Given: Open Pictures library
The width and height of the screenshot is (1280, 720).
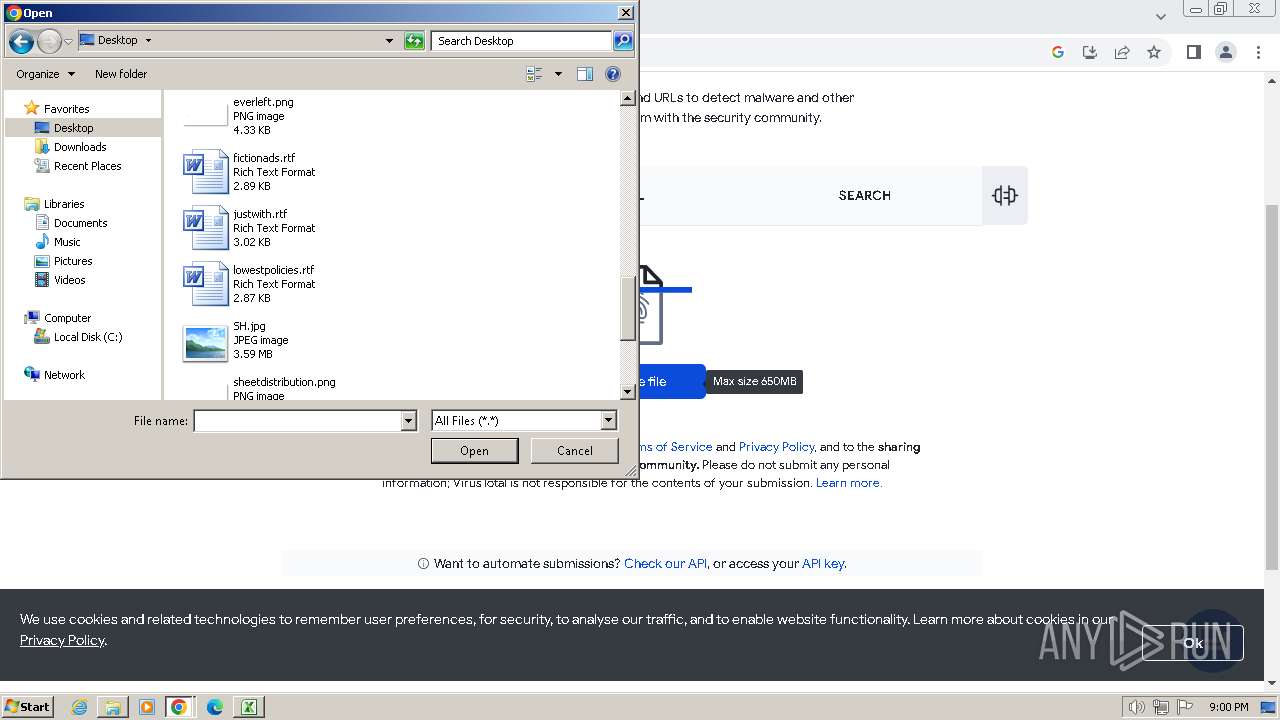Looking at the screenshot, I should coord(73,261).
